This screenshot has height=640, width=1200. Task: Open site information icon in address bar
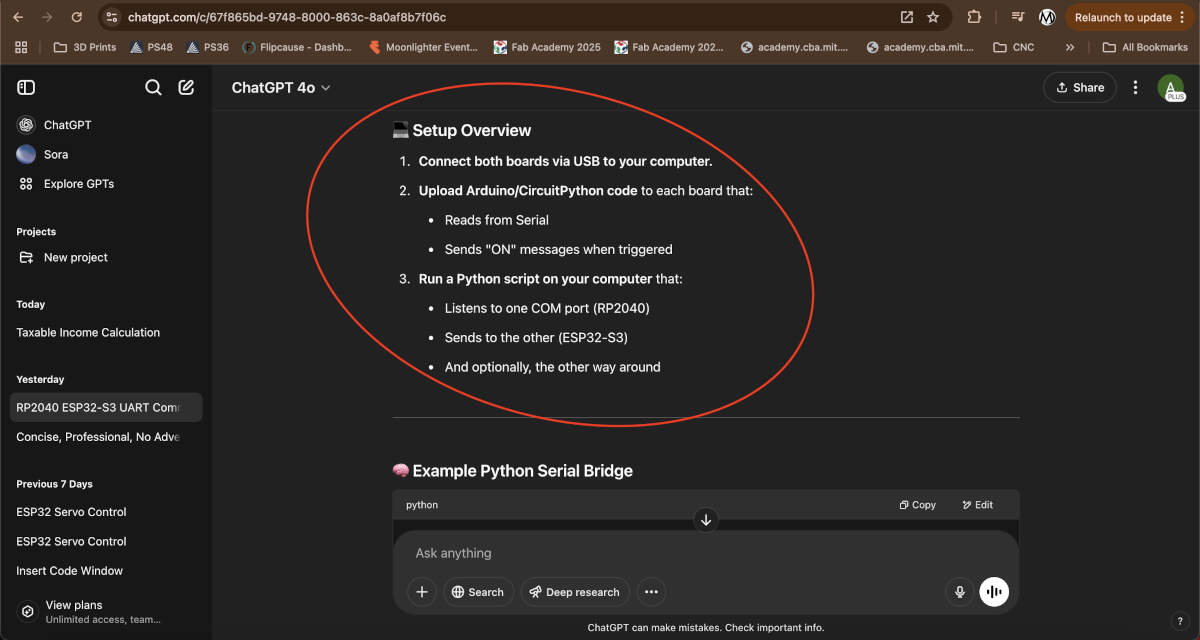pyautogui.click(x=112, y=17)
